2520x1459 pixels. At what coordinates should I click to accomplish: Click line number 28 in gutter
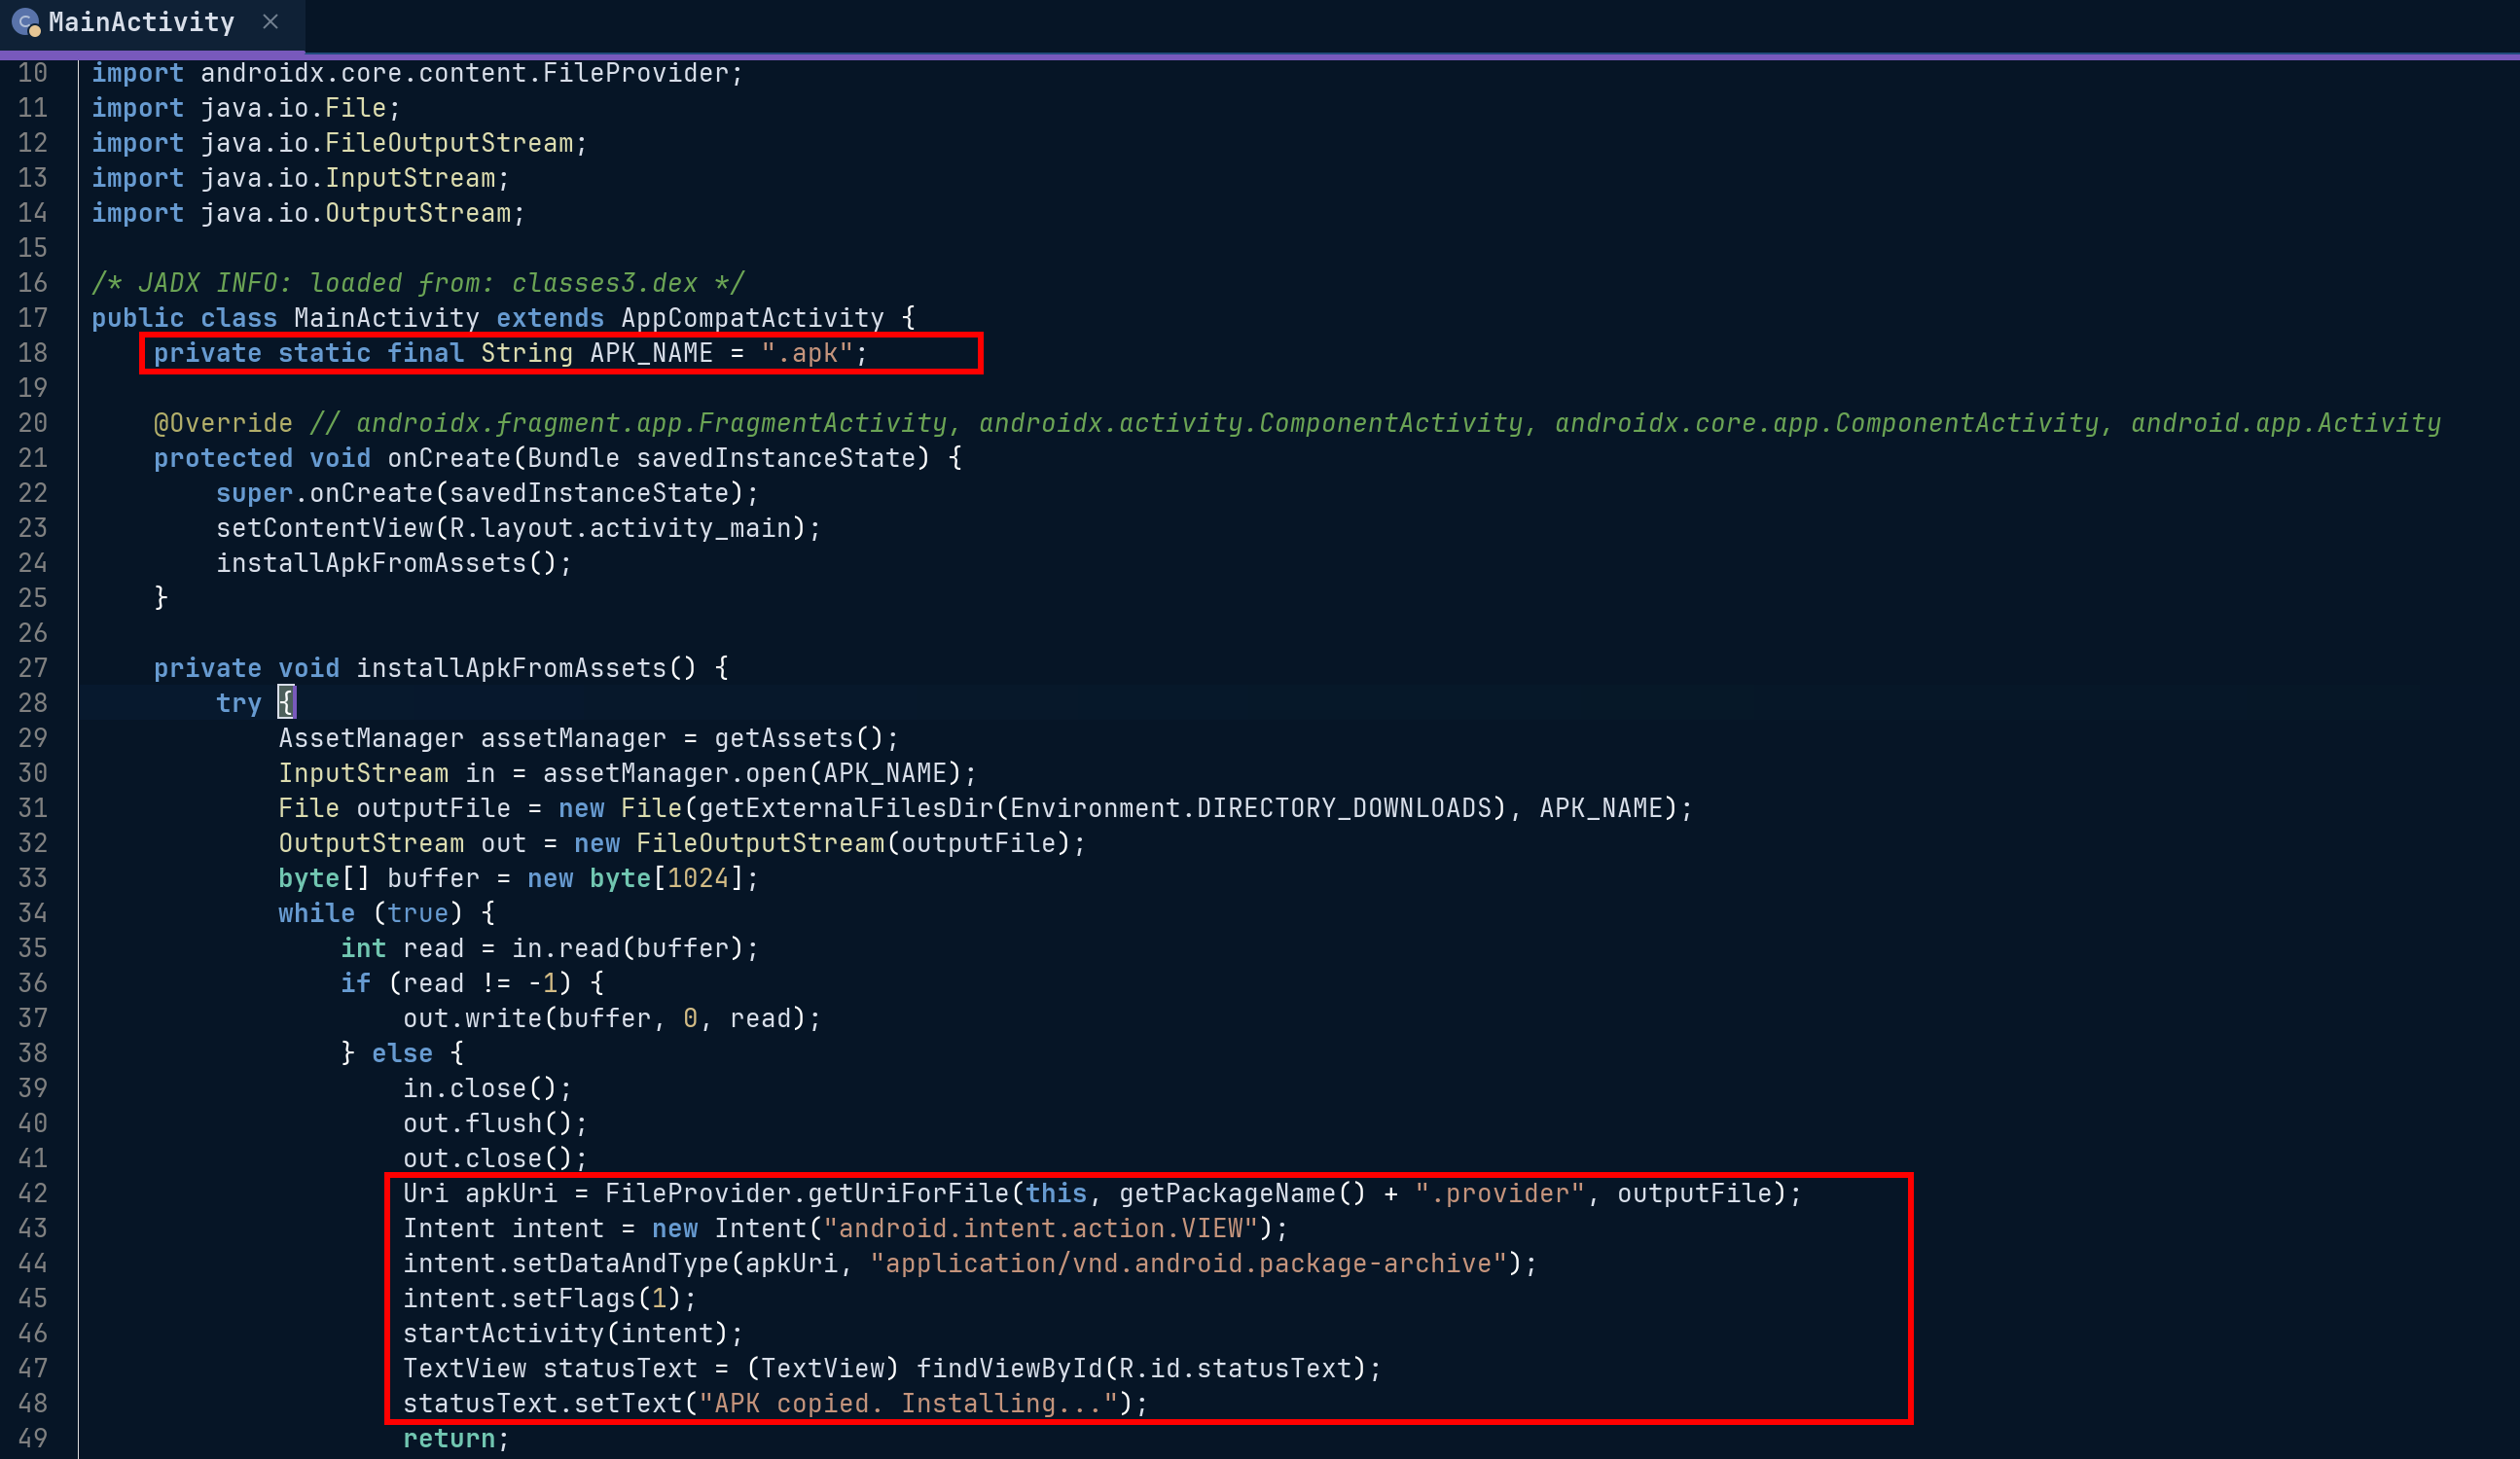pos(32,703)
